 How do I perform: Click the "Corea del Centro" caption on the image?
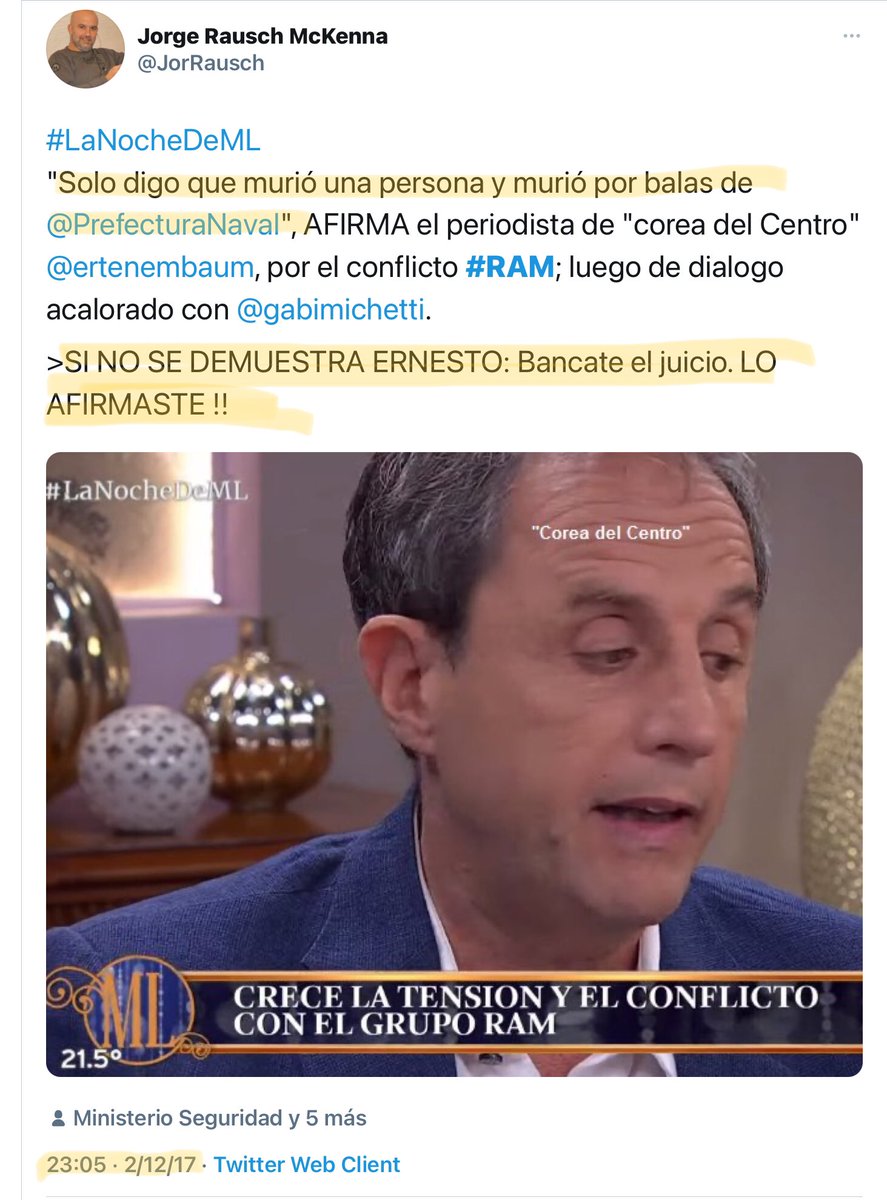point(611,533)
